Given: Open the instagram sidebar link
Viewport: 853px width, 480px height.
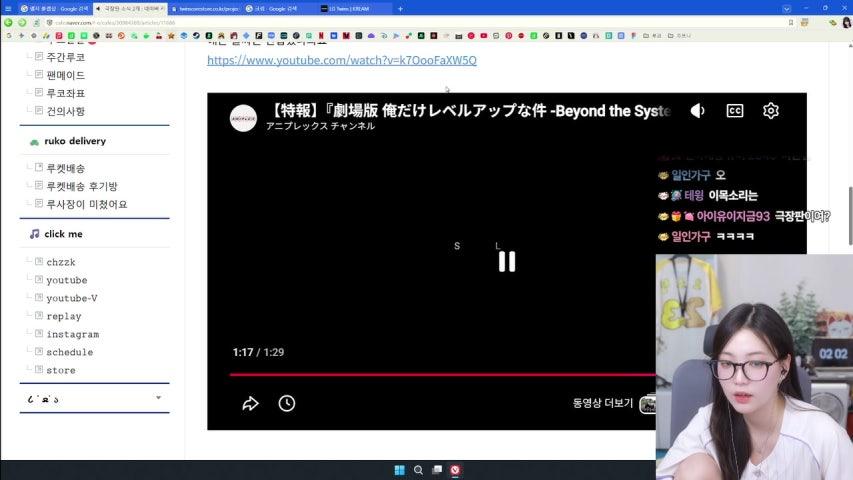Looking at the screenshot, I should [x=72, y=334].
